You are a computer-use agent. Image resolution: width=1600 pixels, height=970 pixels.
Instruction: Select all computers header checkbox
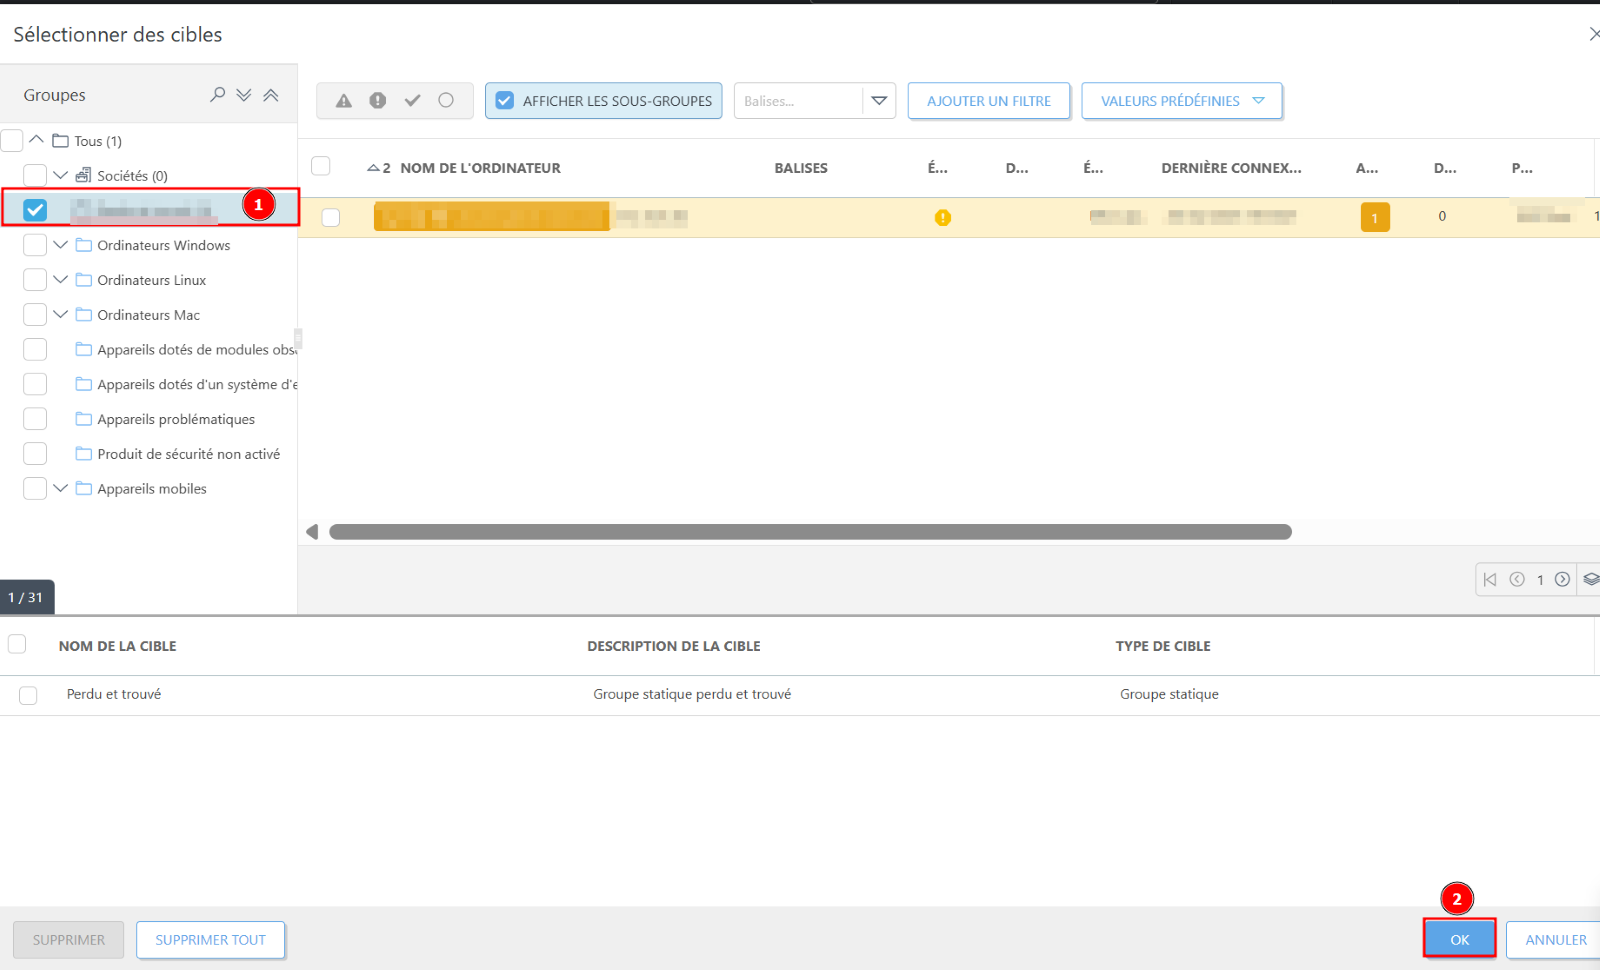(321, 166)
